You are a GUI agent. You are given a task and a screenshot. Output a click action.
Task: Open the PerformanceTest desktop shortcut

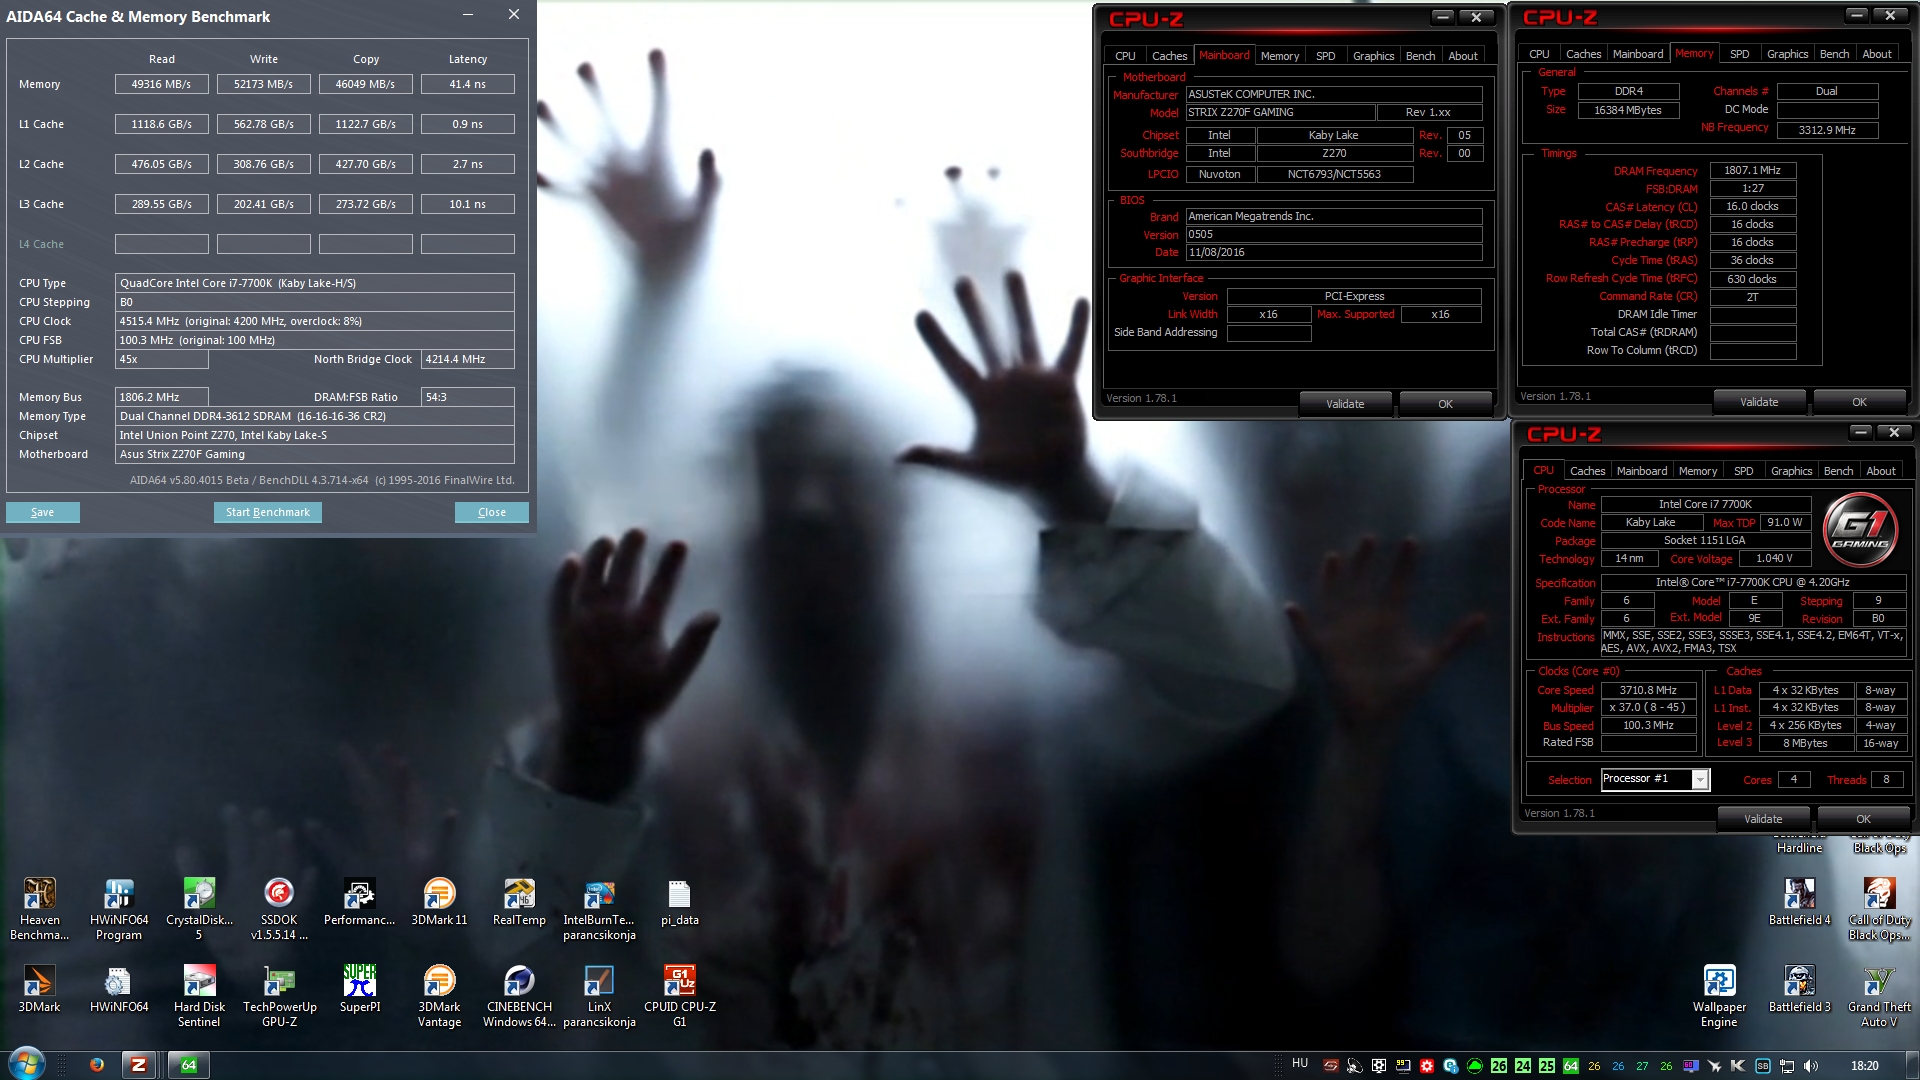coord(359,901)
